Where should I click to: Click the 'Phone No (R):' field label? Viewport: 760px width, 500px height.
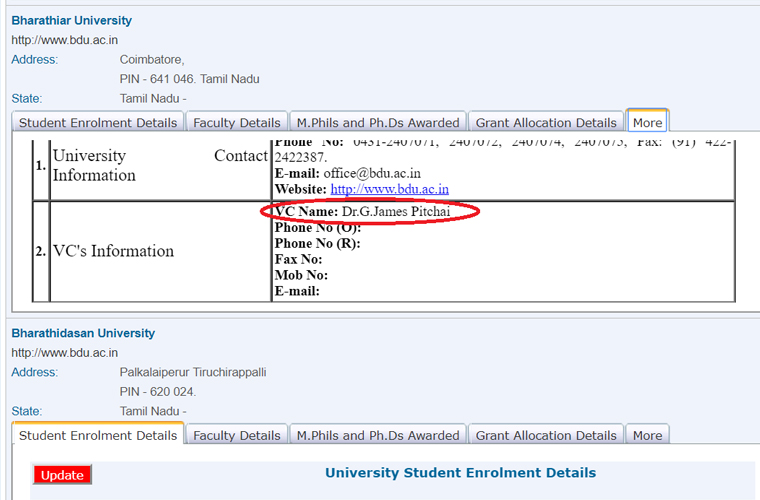317,243
